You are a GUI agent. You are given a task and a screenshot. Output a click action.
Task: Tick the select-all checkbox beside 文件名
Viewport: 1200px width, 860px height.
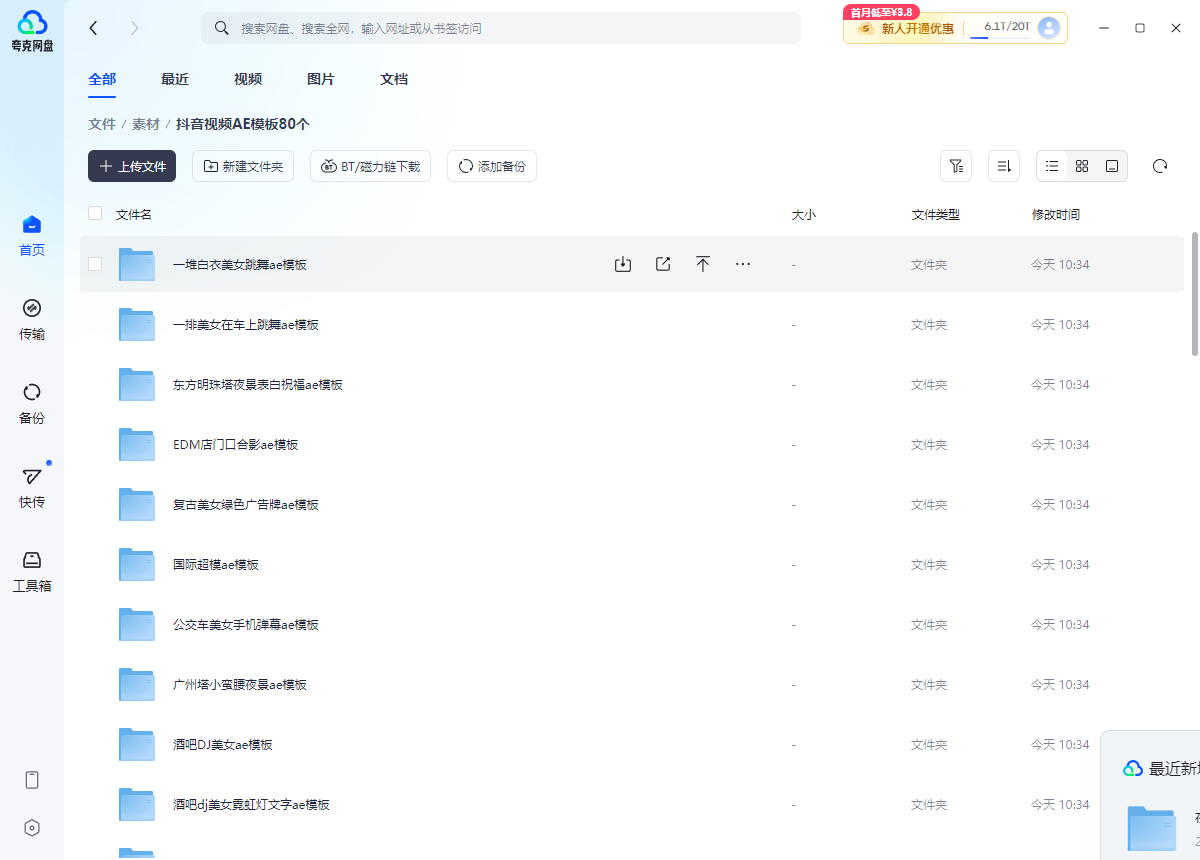pos(95,213)
